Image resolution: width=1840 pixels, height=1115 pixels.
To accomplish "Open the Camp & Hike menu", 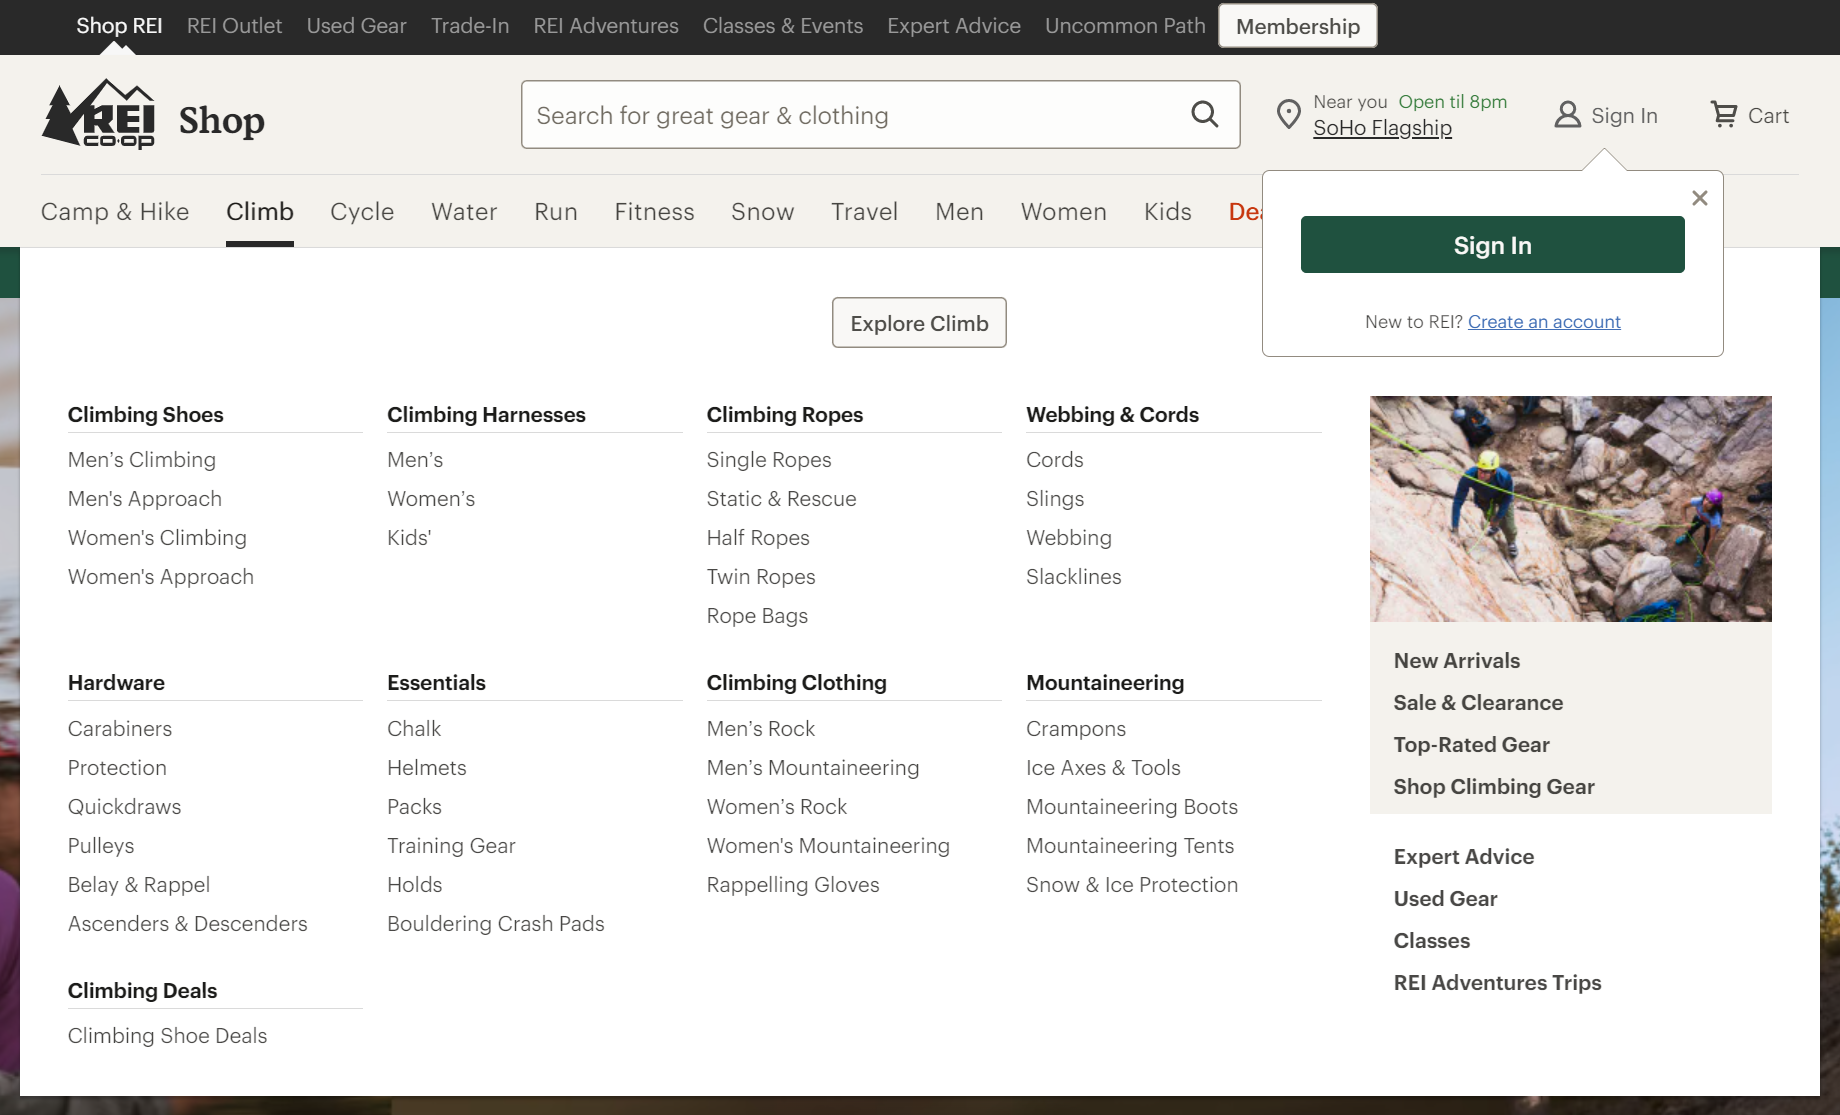I will click(x=115, y=212).
